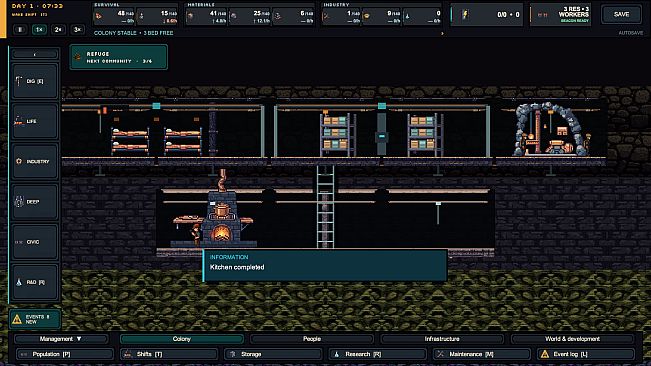This screenshot has height=366, width=651.
Task: Click the food resource icon showing 48
Action: (x=99, y=17)
